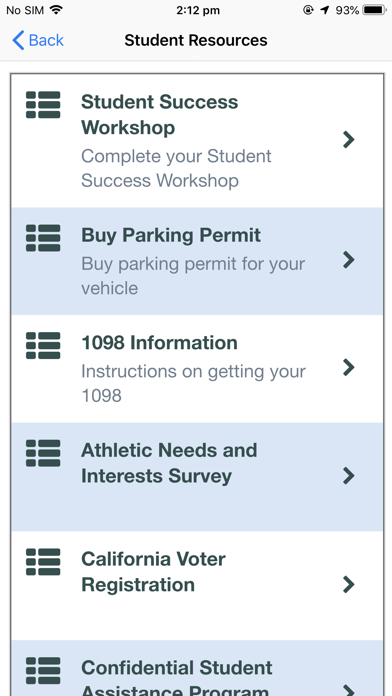Open chevron for Student Success Workshop
The height and width of the screenshot is (696, 392).
coord(349,140)
